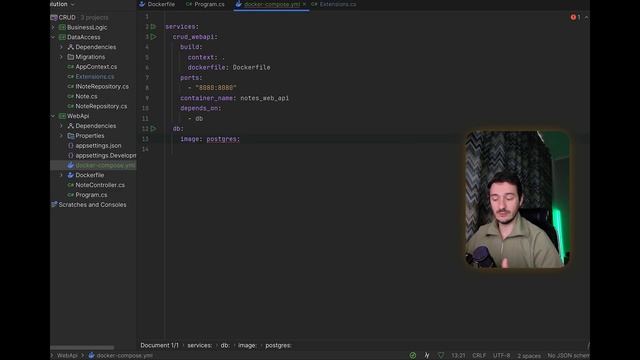
Task: Switch to the Dockerfile editor tab
Action: click(157, 4)
